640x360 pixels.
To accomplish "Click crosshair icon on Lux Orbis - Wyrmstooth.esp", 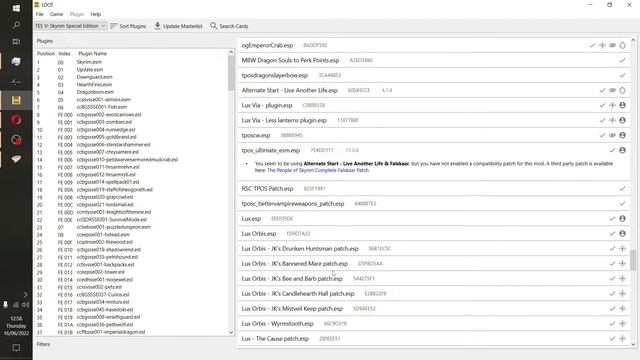I will click(622, 324).
